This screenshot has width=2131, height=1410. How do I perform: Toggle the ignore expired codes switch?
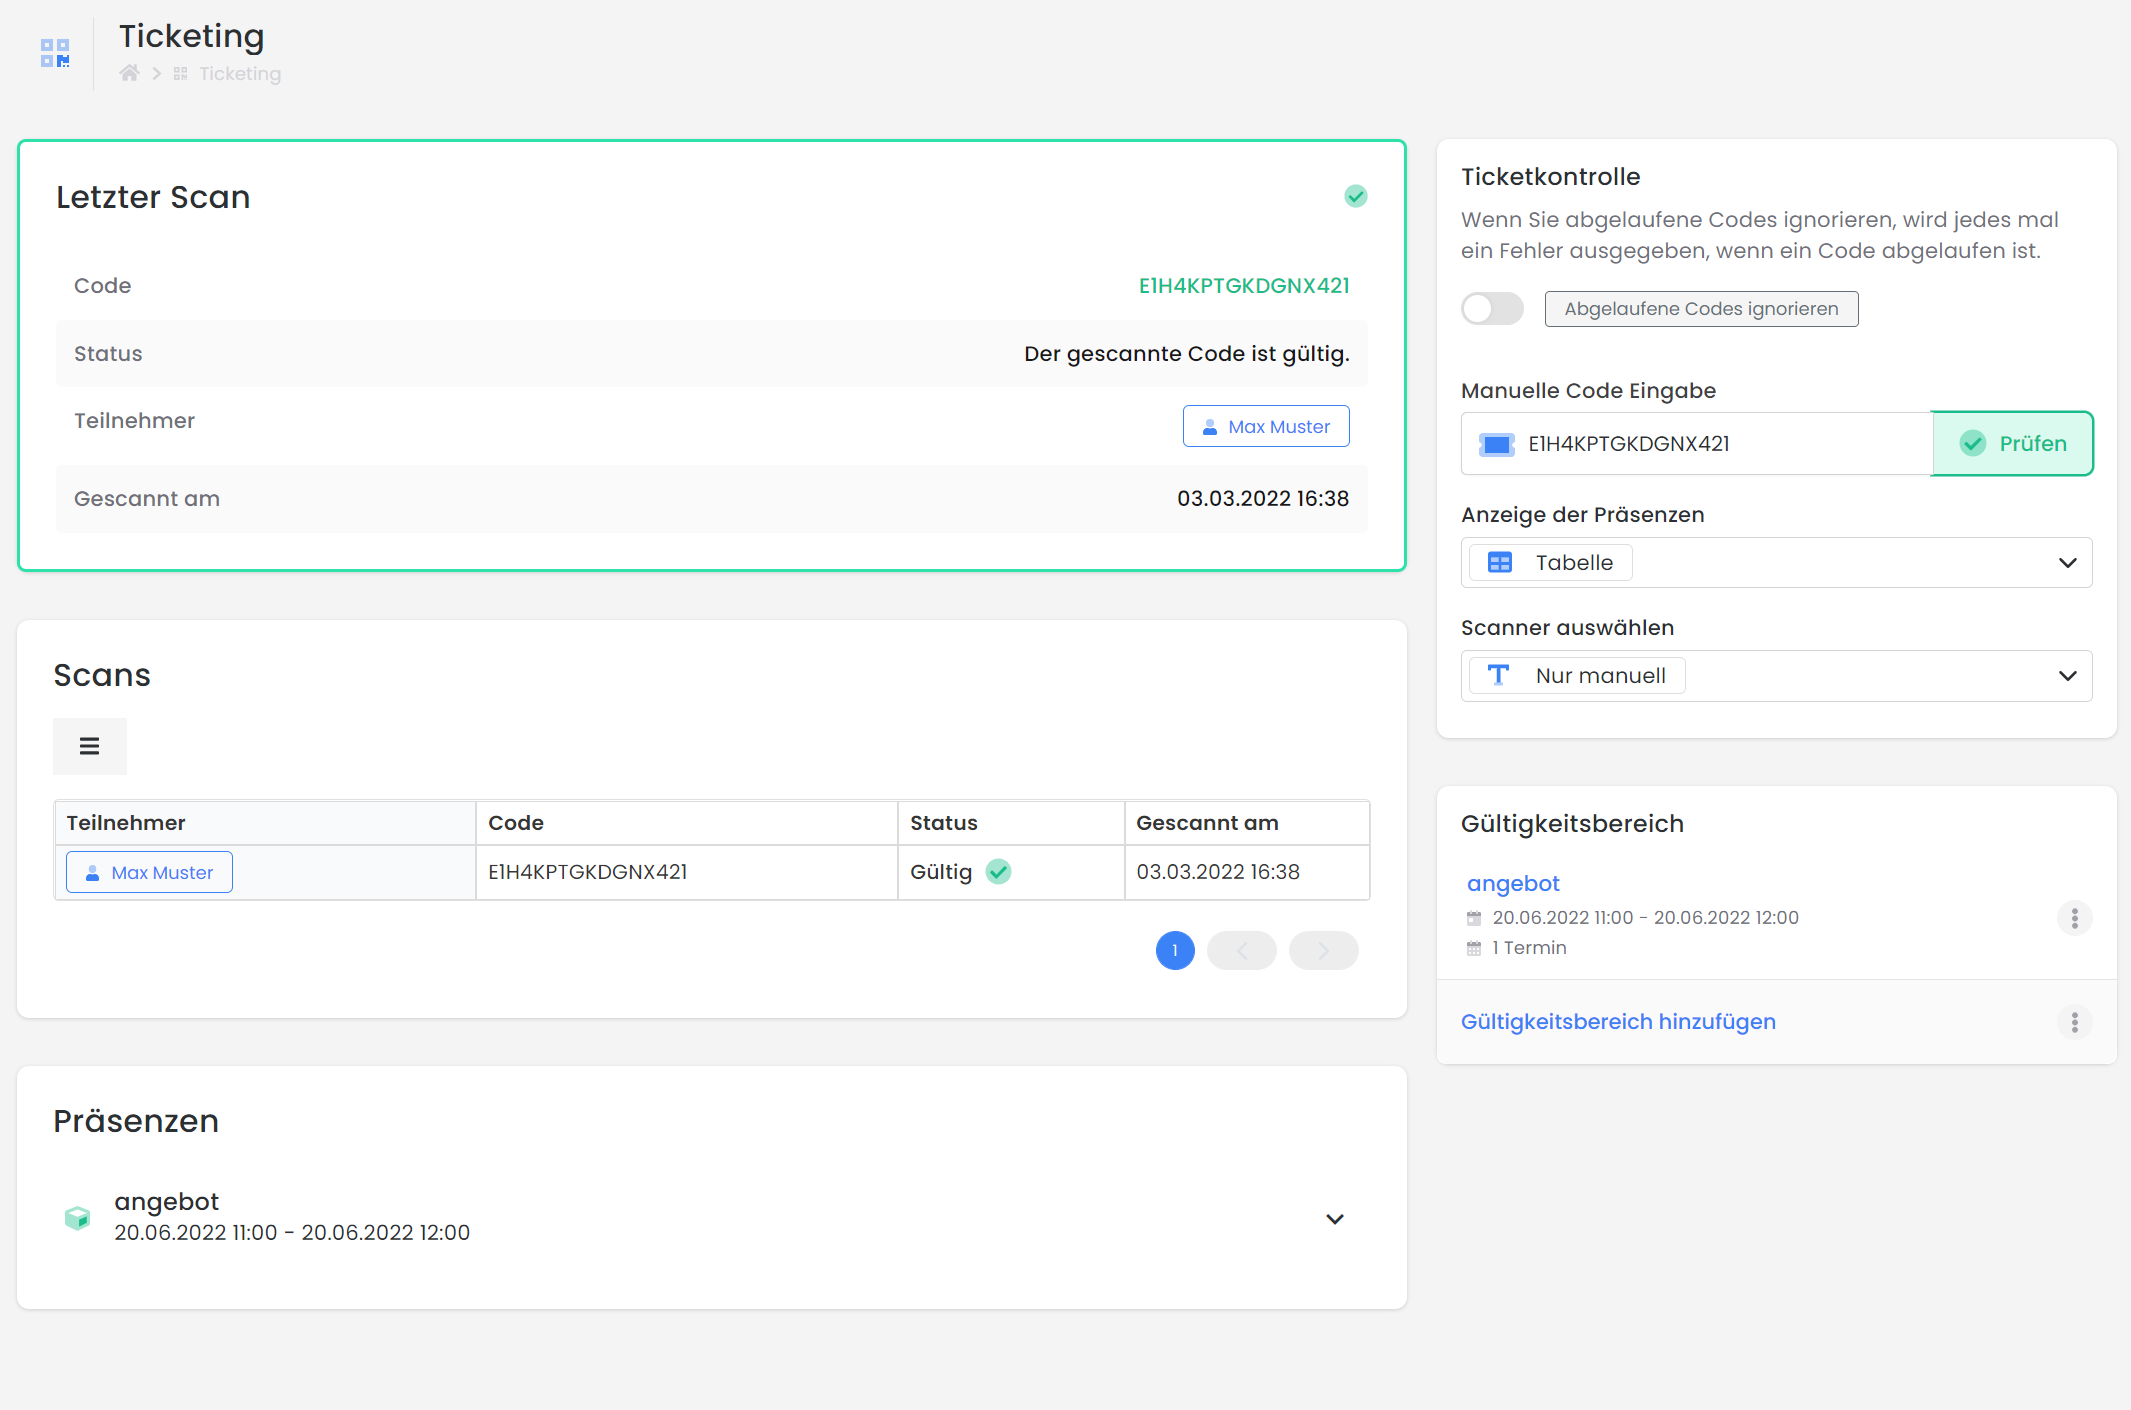tap(1492, 309)
